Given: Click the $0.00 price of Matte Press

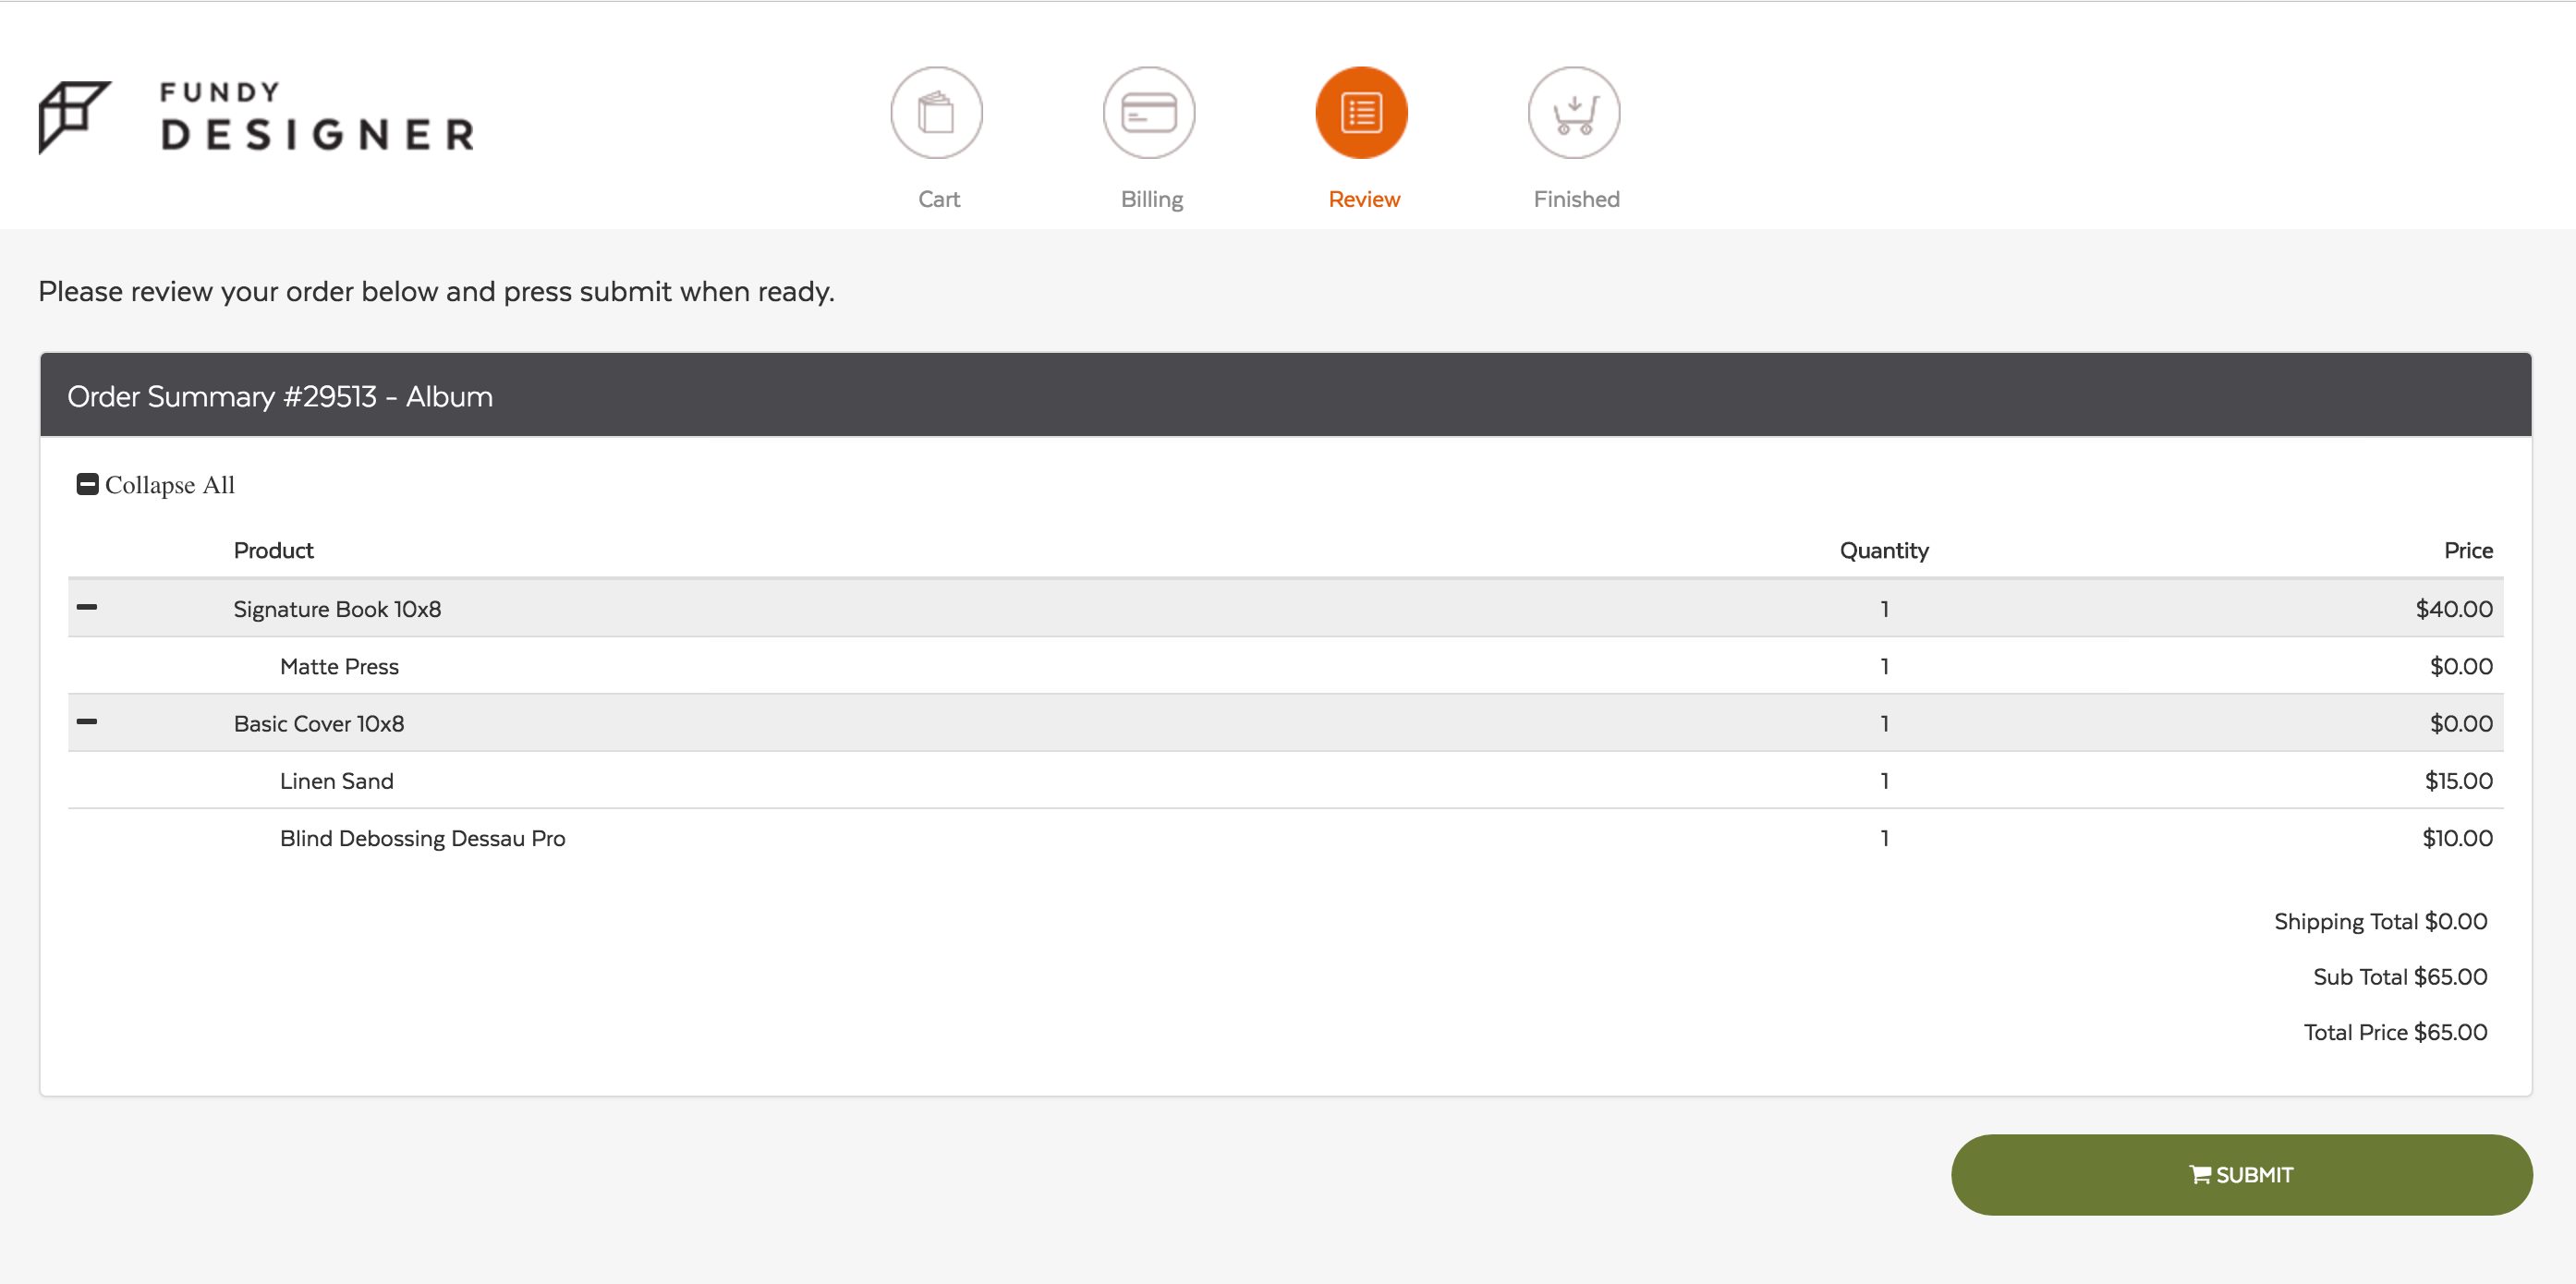Looking at the screenshot, I should click(x=2461, y=666).
